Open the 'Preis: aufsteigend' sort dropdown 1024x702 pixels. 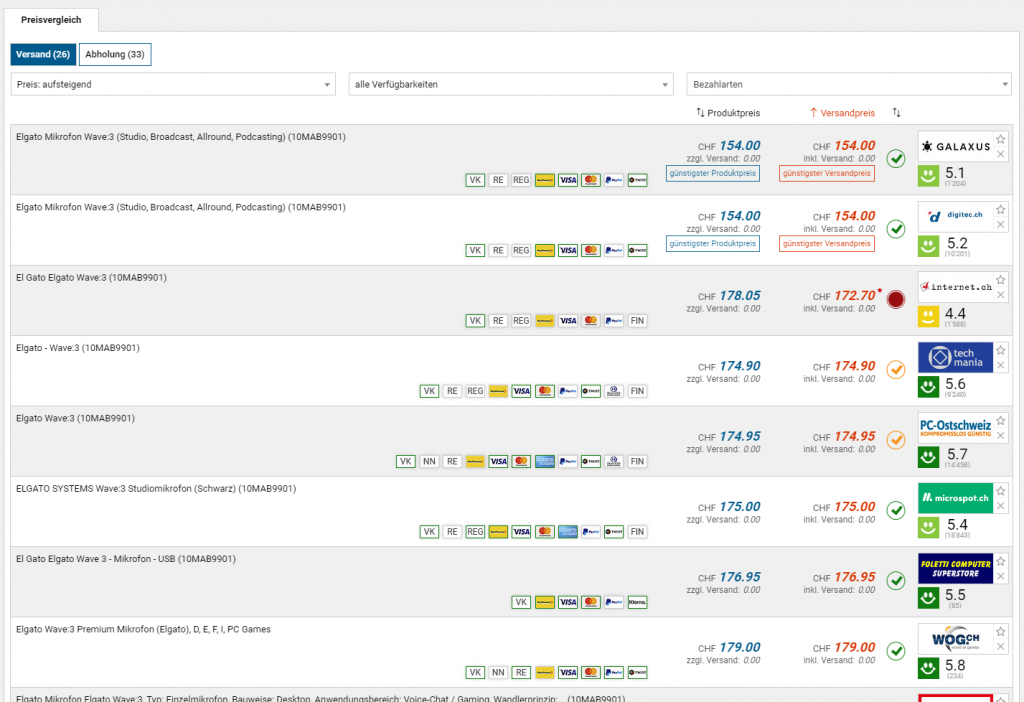pyautogui.click(x=173, y=85)
